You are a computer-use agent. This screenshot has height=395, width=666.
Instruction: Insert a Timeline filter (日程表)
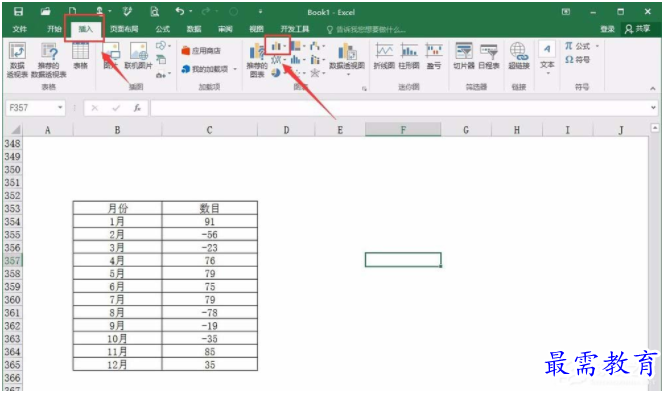(x=489, y=56)
